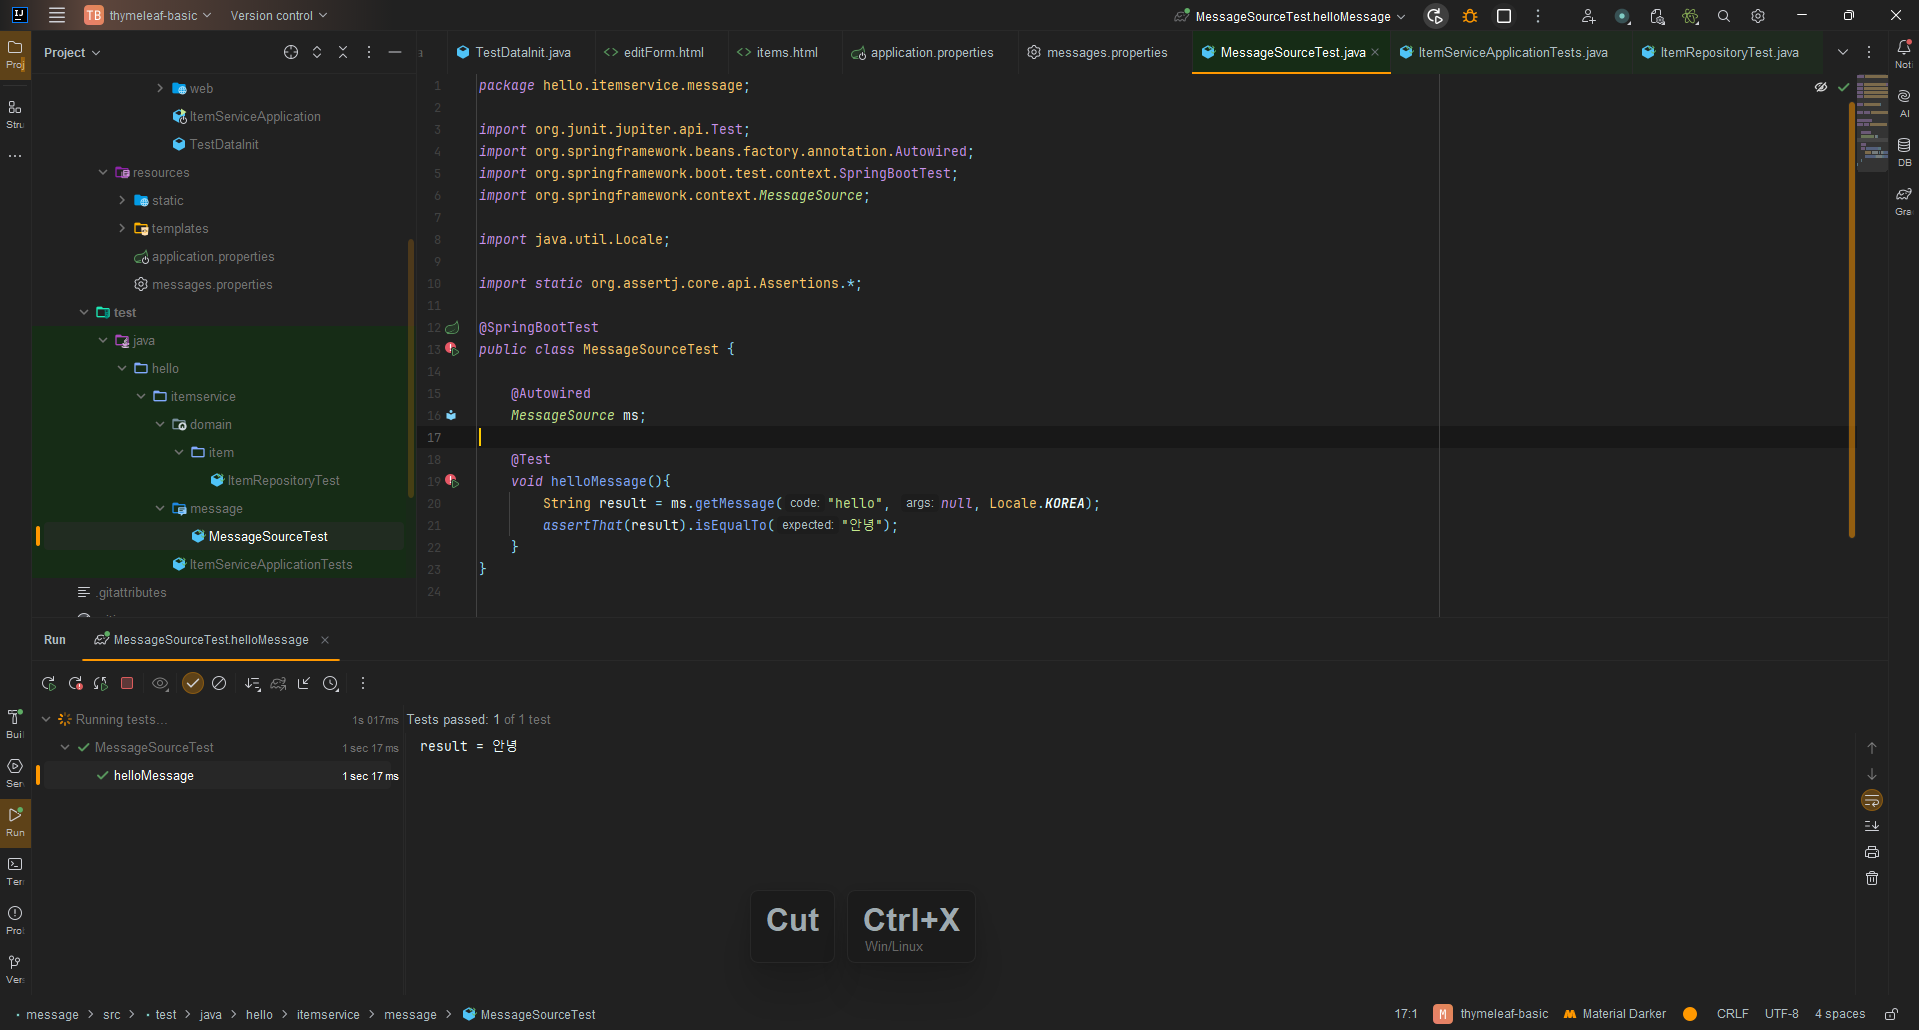The height and width of the screenshot is (1030, 1919).
Task: Open Code With Me add-user icon
Action: tap(1588, 16)
